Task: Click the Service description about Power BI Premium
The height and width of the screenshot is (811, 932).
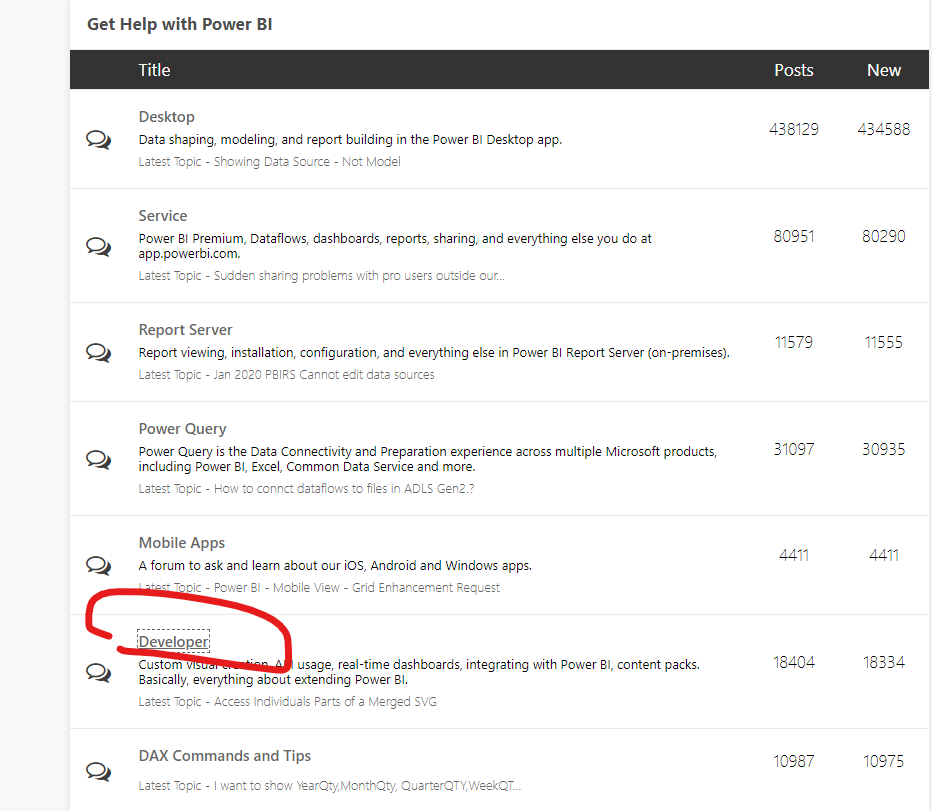Action: 395,246
